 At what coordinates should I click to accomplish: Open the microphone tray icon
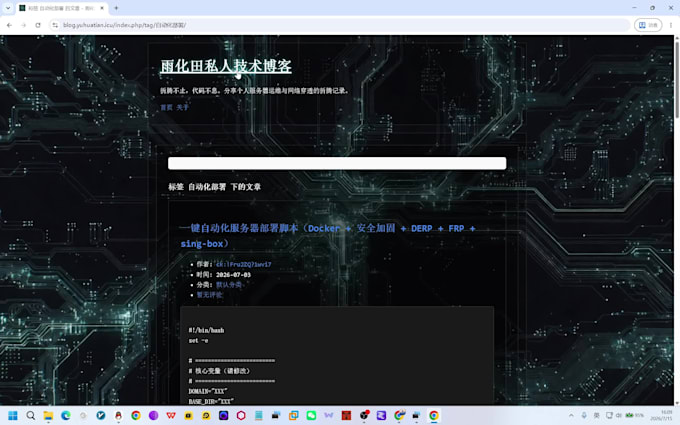[x=584, y=415]
